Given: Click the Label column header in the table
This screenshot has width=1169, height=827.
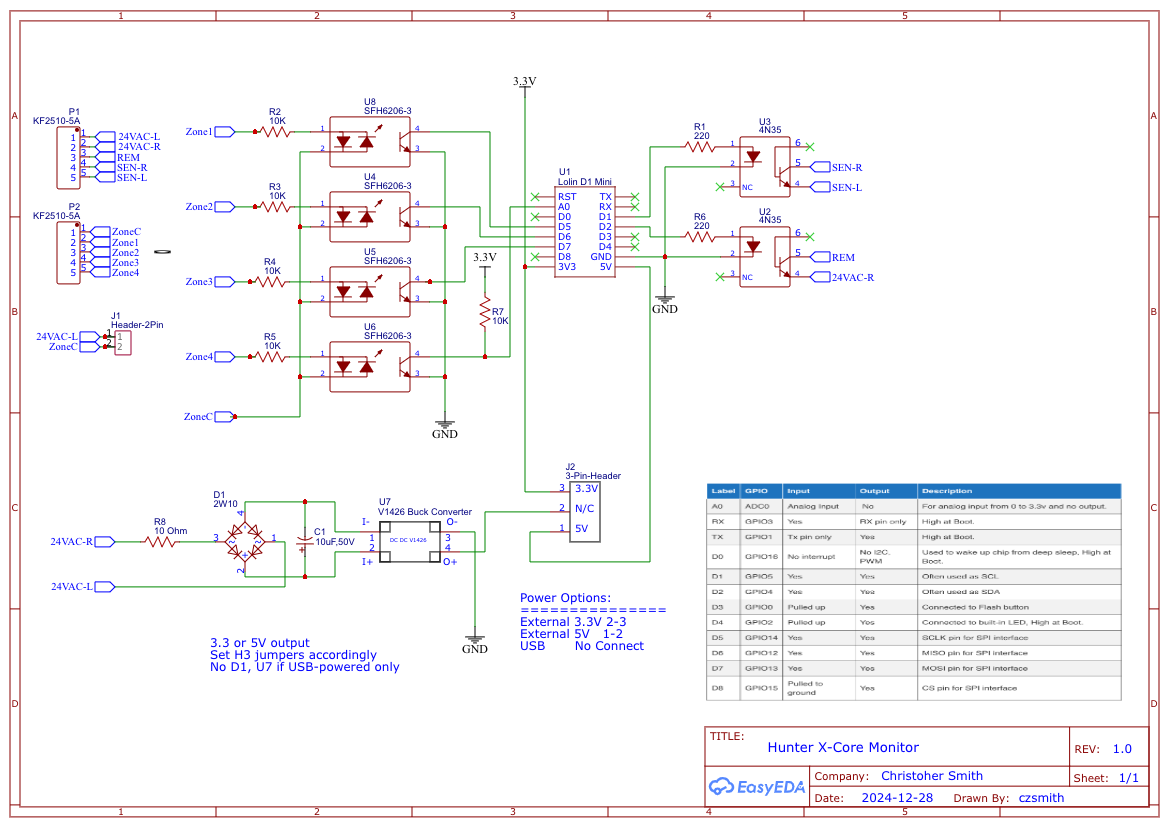Looking at the screenshot, I should point(723,491).
